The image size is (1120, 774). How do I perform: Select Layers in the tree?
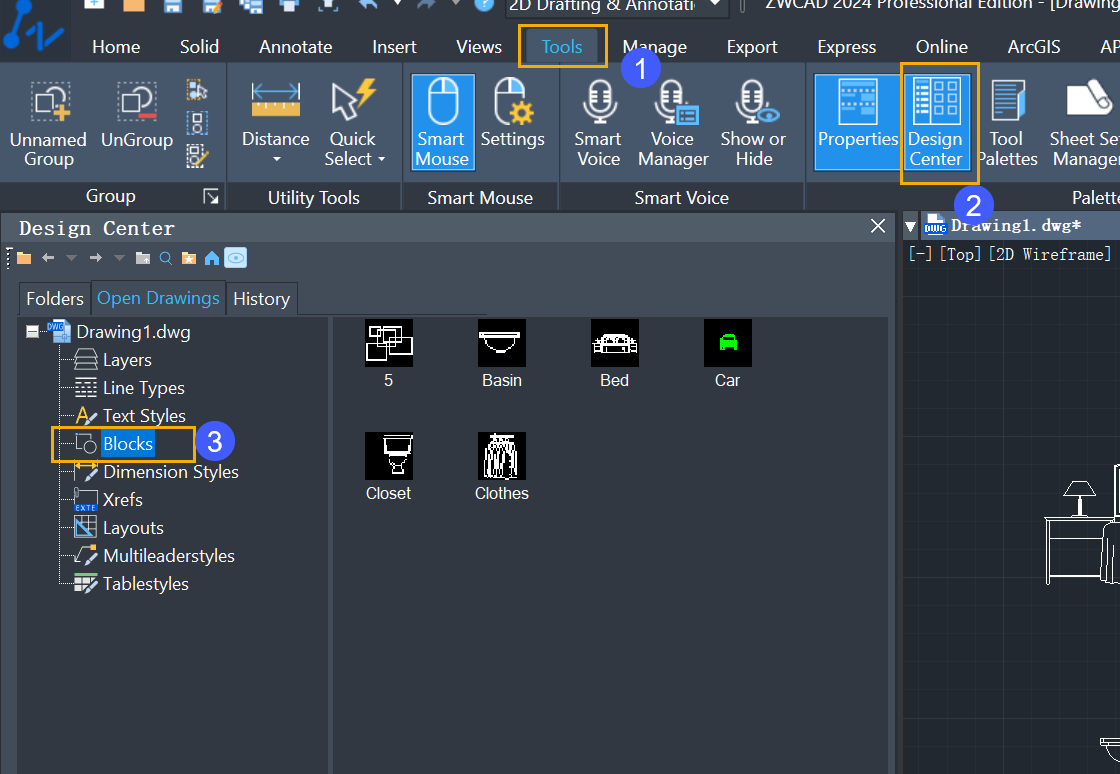(127, 360)
